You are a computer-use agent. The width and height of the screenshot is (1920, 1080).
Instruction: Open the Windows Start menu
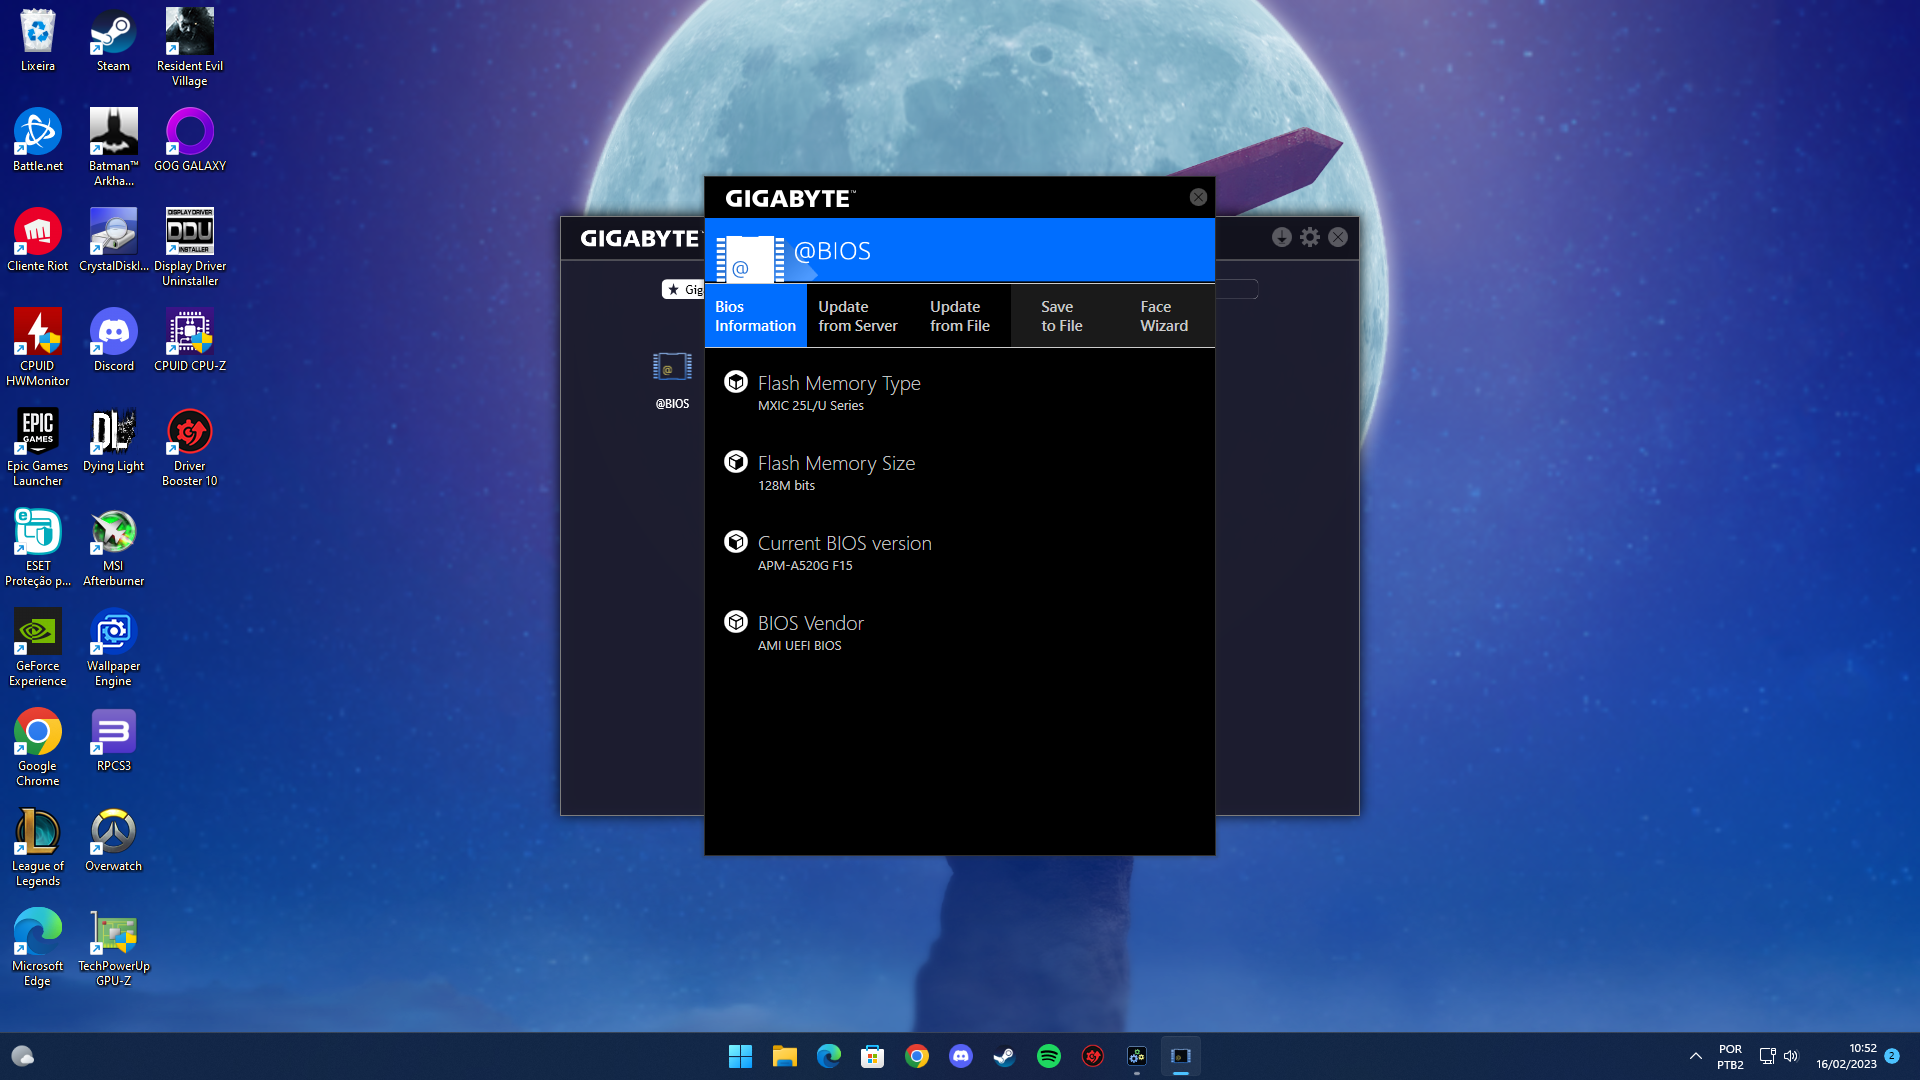click(740, 1056)
